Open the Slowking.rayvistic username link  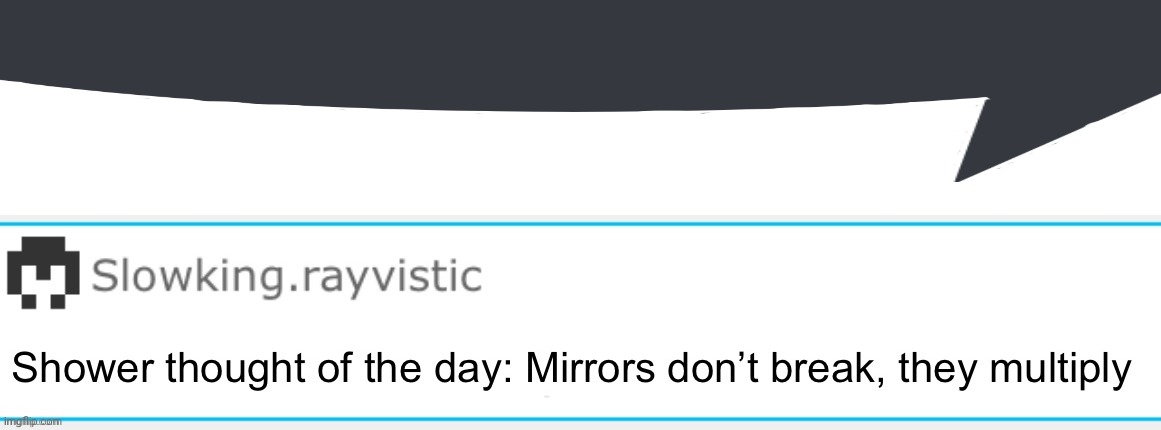click(287, 277)
